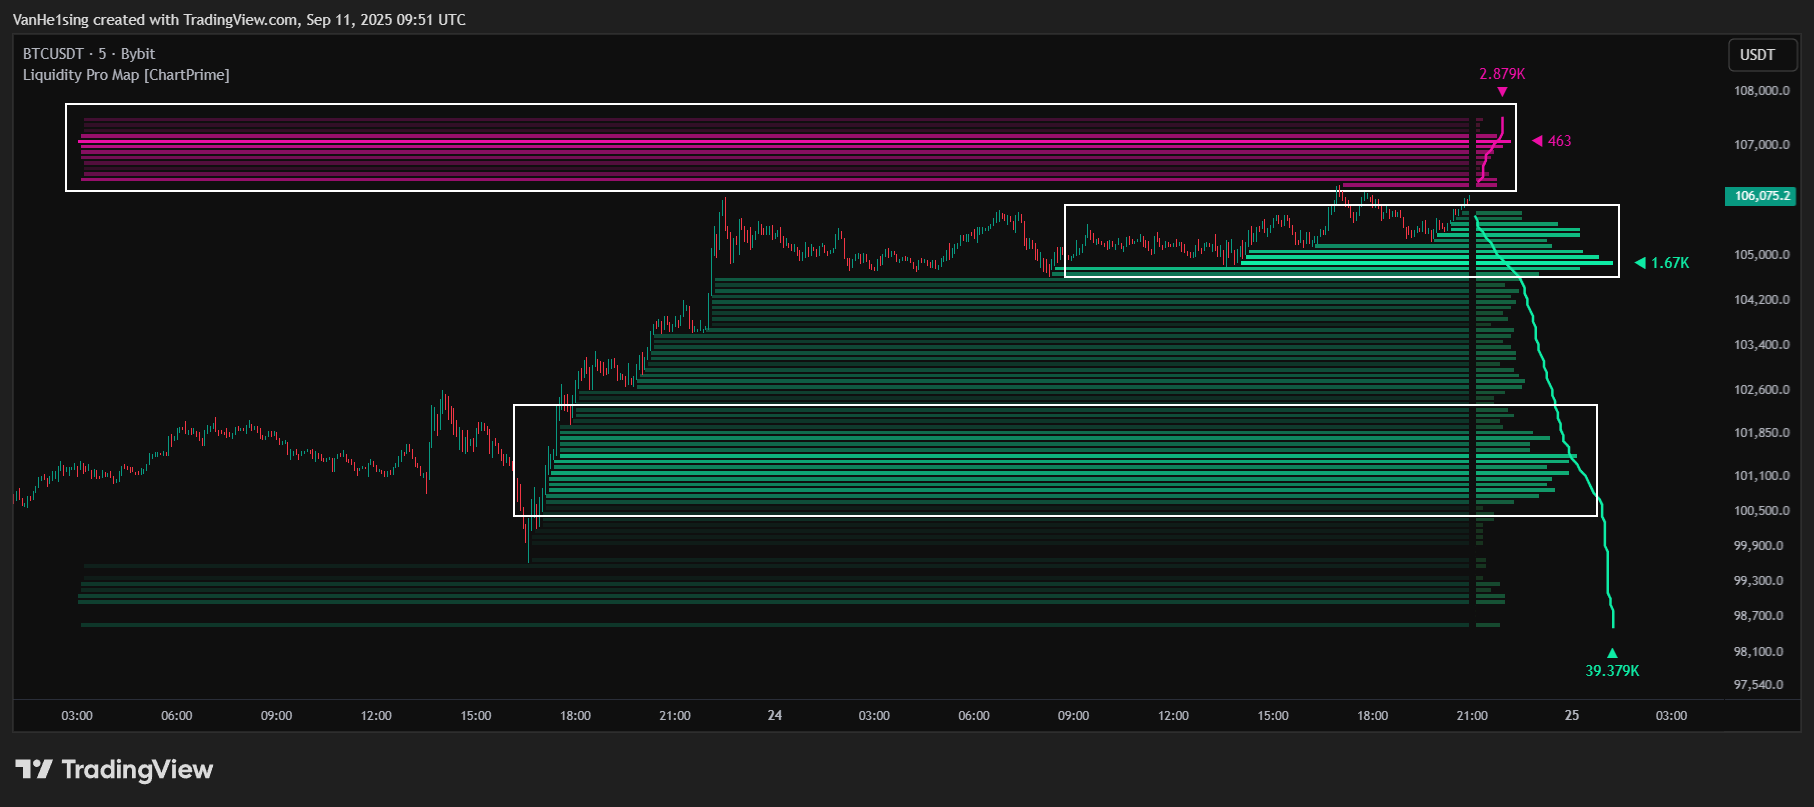Click the pink down arrow below 2.879K
This screenshot has width=1814, height=807.
[x=1502, y=92]
